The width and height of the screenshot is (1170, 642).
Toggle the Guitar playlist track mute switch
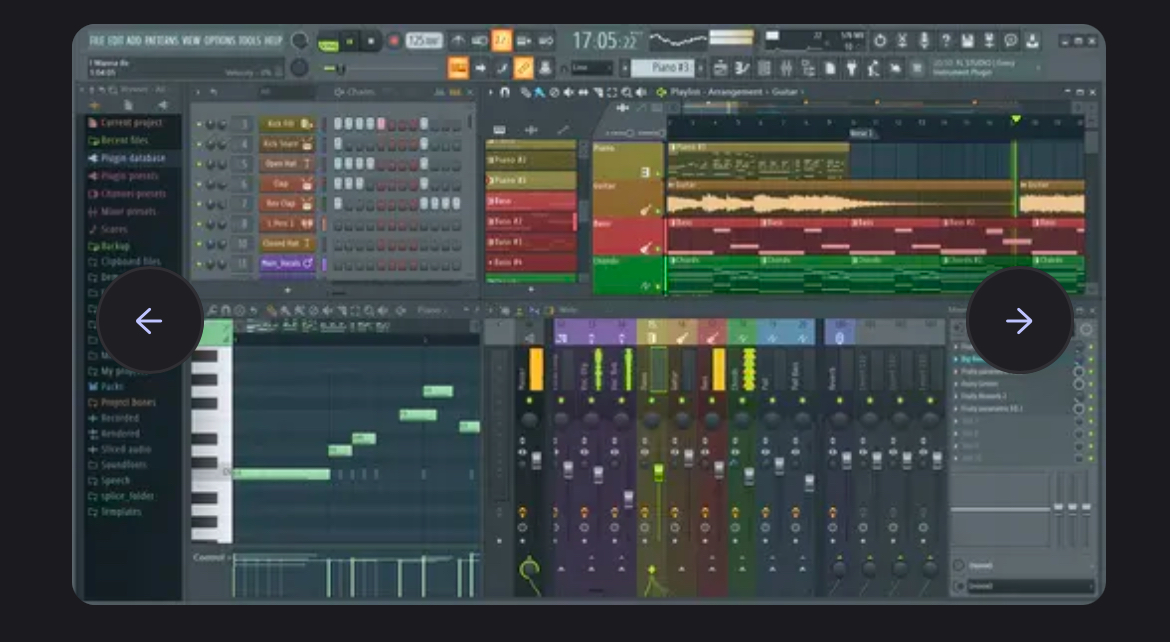(x=657, y=211)
